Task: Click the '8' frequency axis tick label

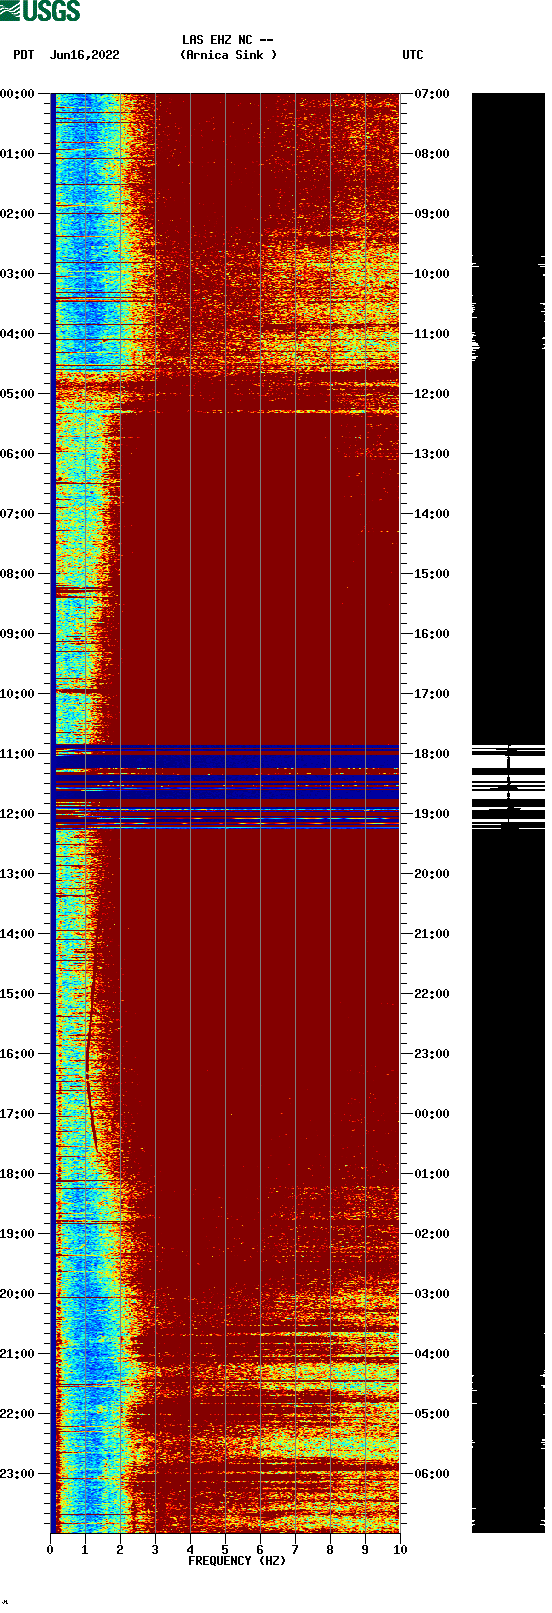Action: click(x=330, y=1550)
